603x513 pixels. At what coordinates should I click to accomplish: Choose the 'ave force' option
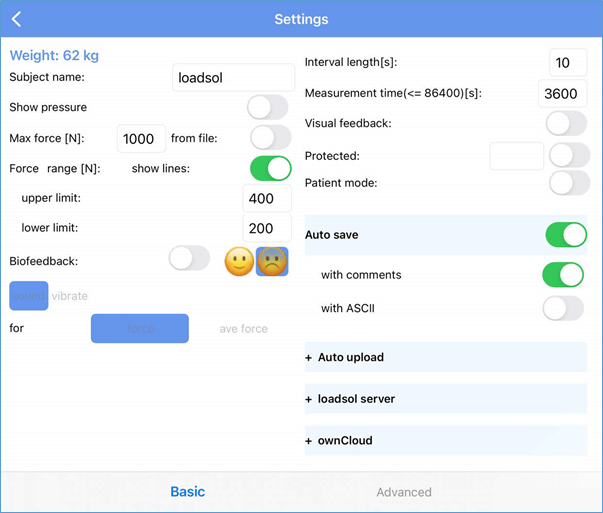[244, 329]
